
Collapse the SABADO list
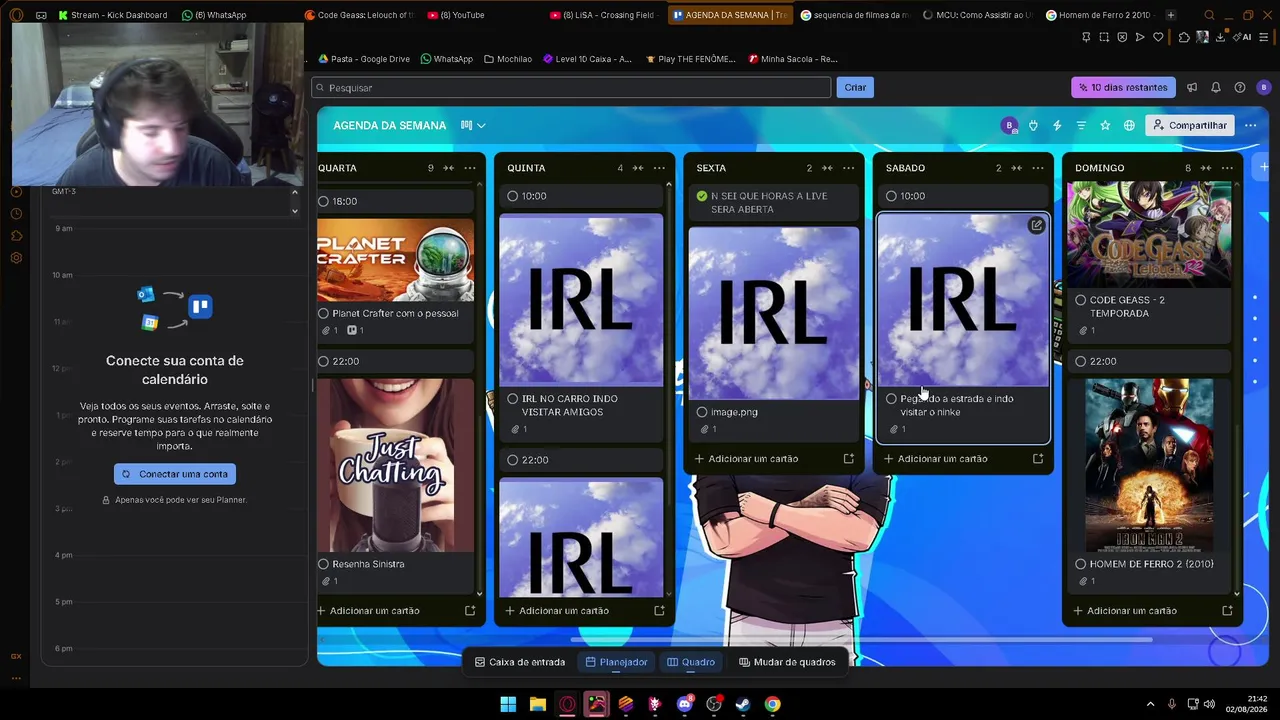1016,168
